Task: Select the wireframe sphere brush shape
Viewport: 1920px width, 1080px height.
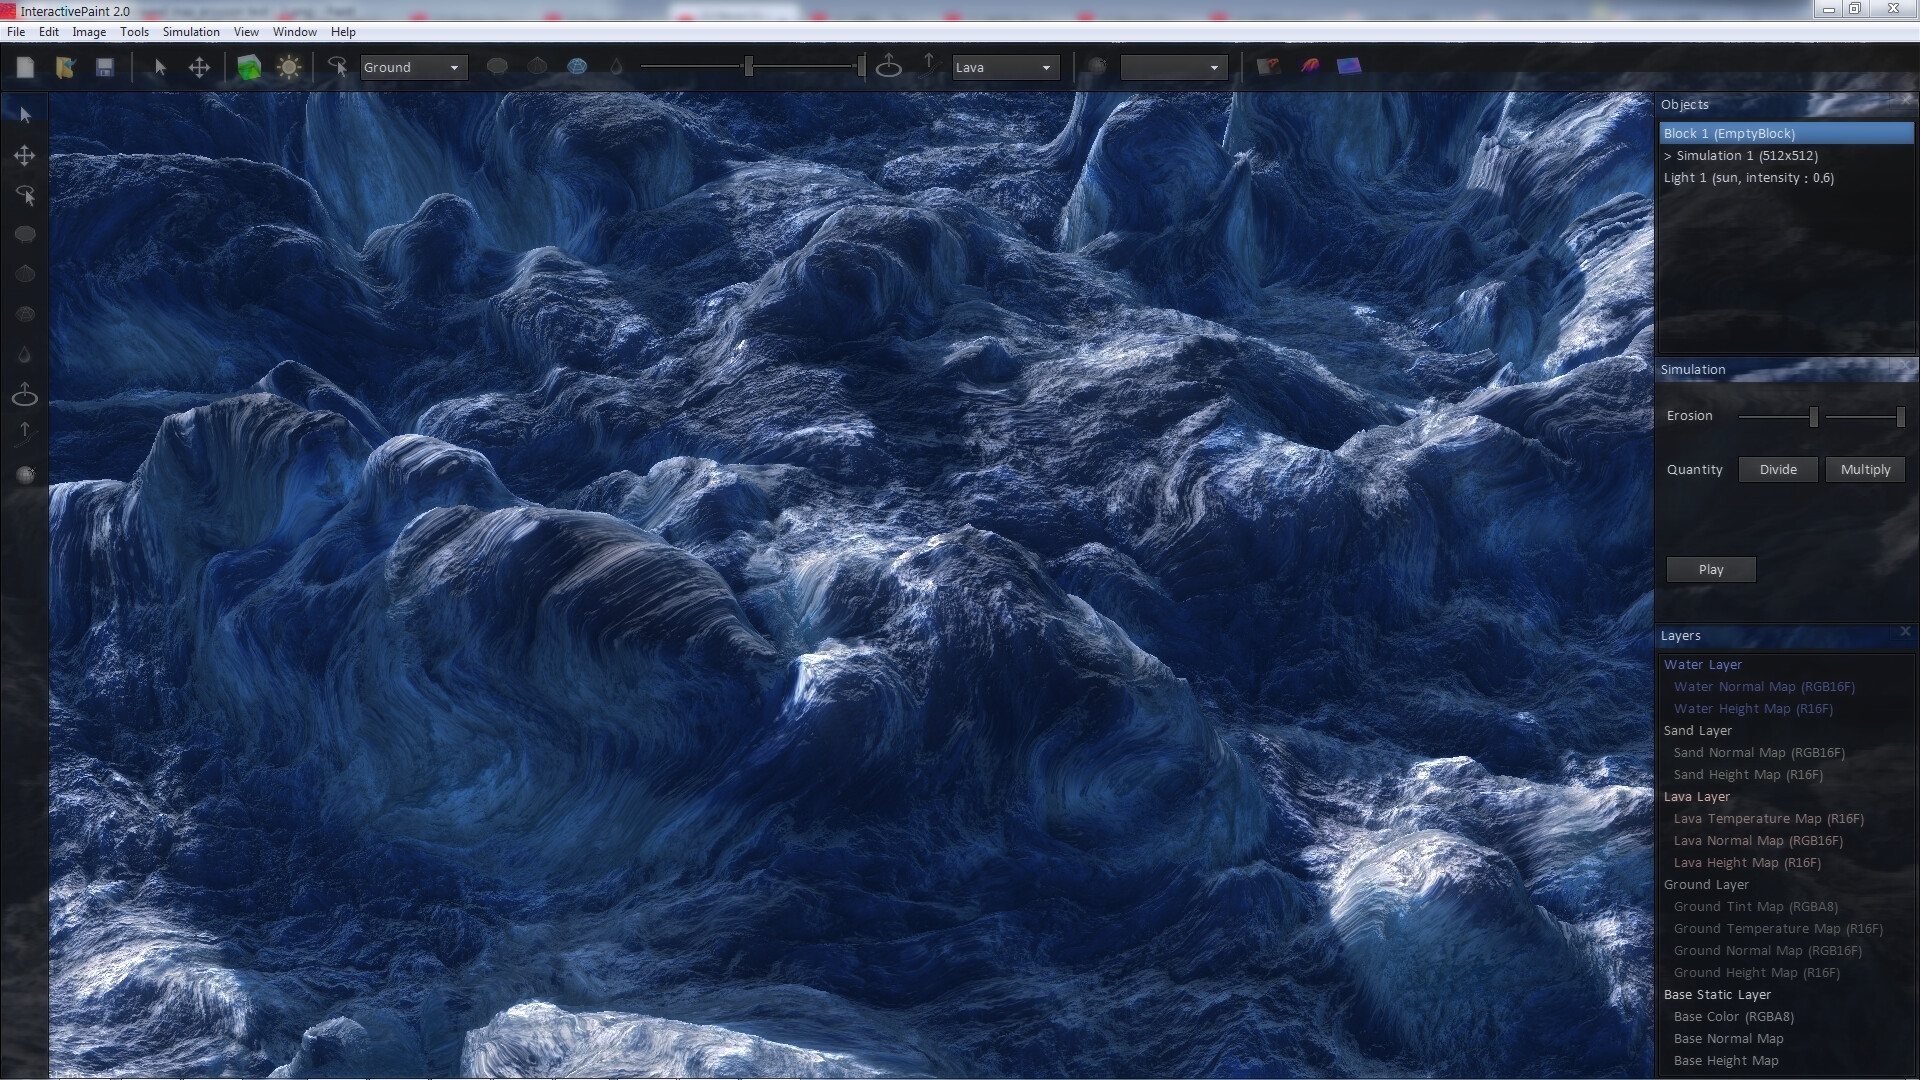Action: click(x=578, y=66)
